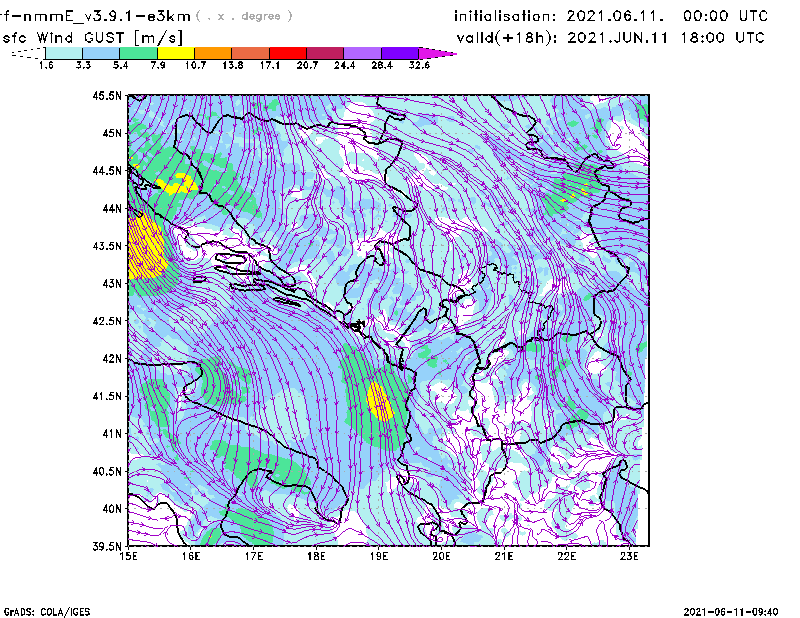Viewport: 800px width, 618px height.
Task: Click the 39.5N latitude label
Action: click(107, 546)
